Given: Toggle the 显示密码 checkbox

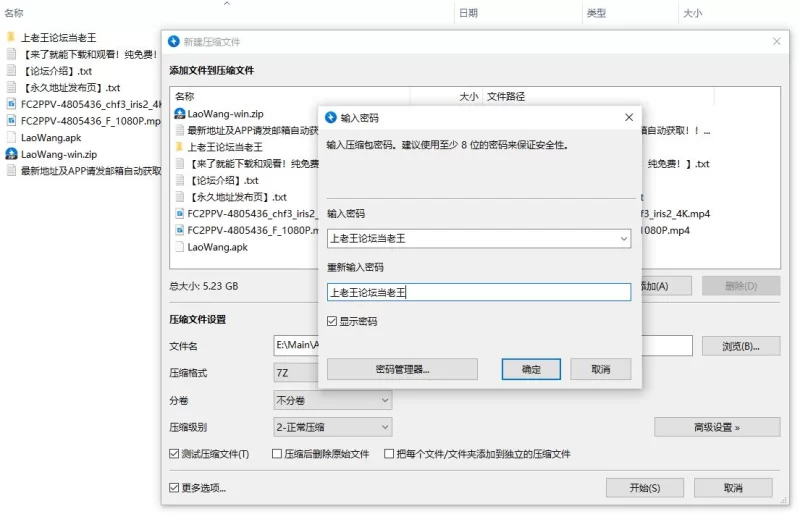Looking at the screenshot, I should point(332,321).
